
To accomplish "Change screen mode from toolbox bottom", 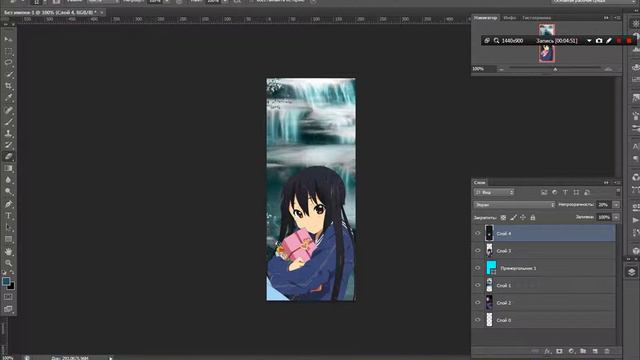I will click(8, 309).
